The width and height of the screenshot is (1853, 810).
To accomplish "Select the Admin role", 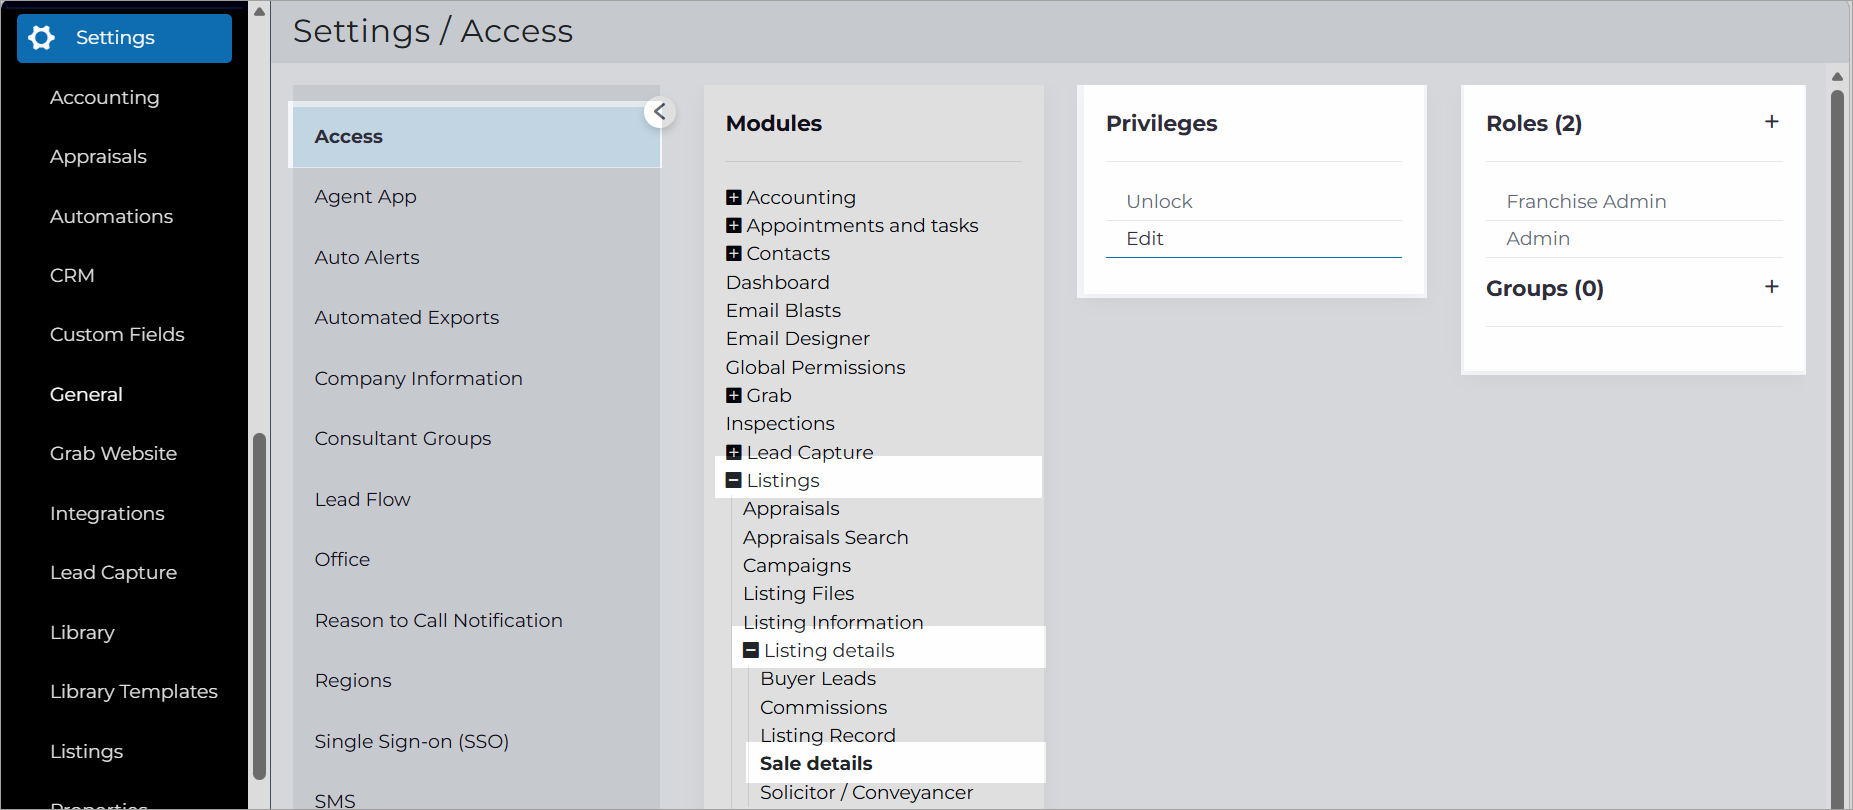I will 1634,239.
